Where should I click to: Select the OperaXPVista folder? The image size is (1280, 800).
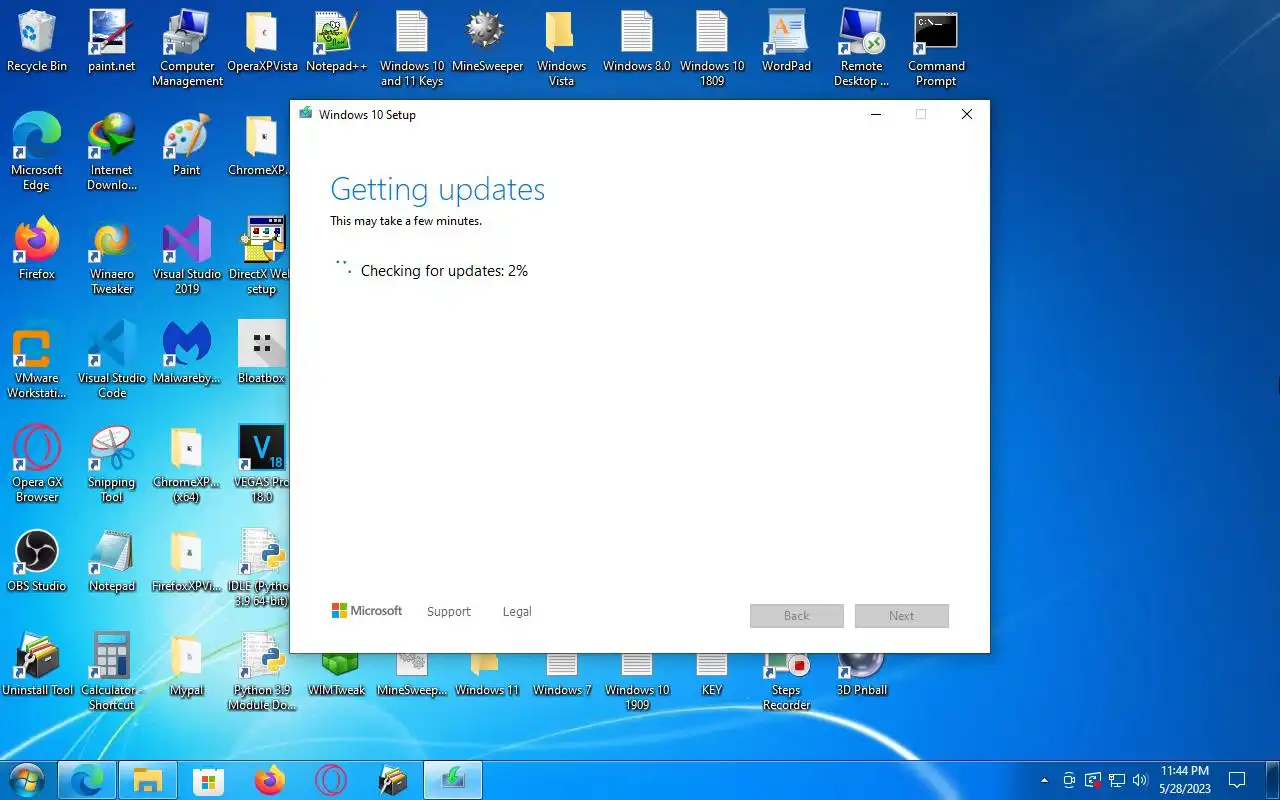click(x=262, y=42)
